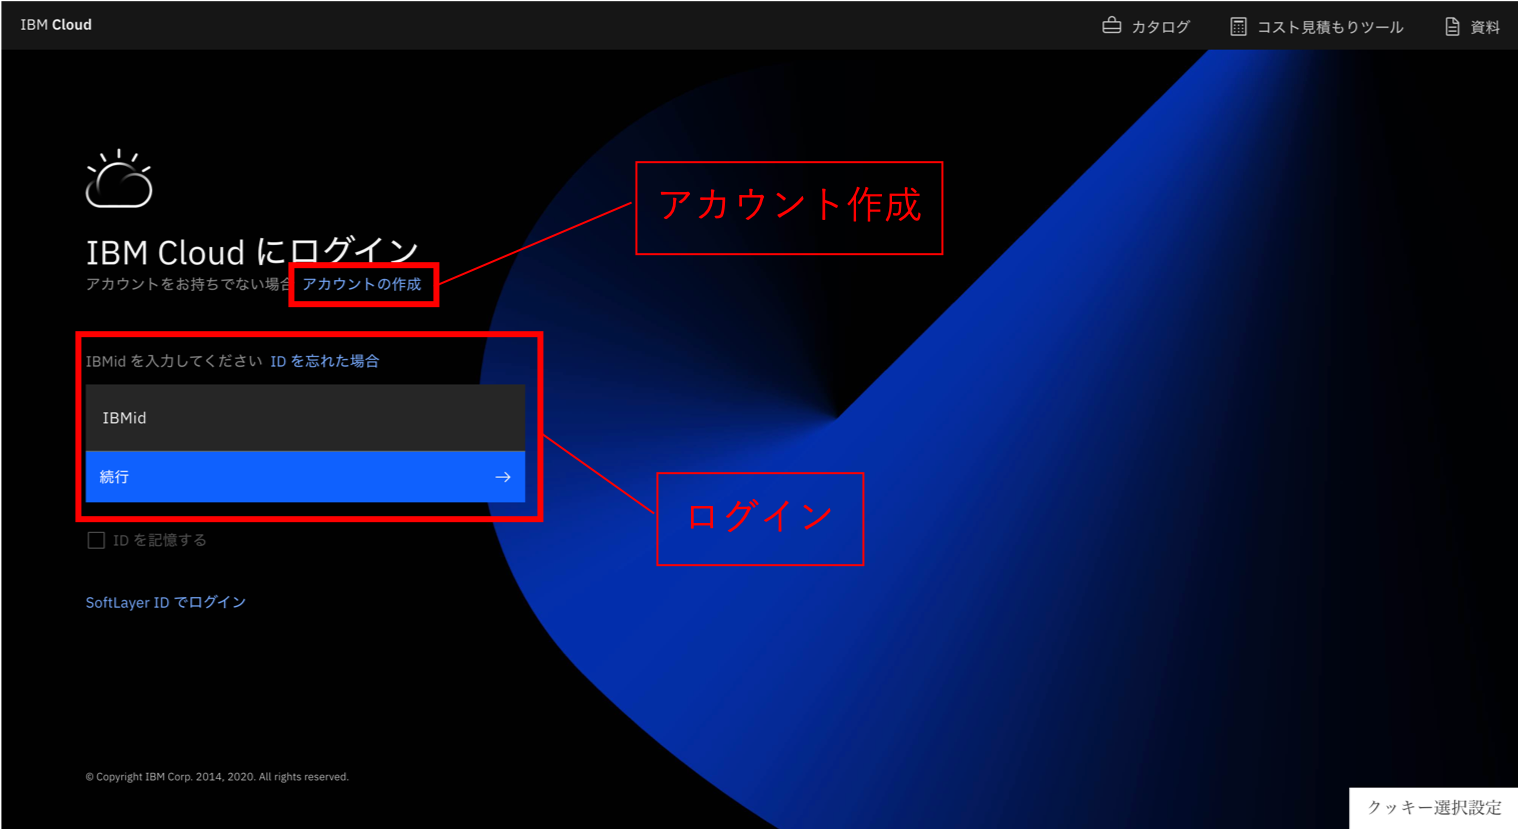This screenshot has width=1518, height=829.
Task: Check the remember ID option
Action: 96,539
